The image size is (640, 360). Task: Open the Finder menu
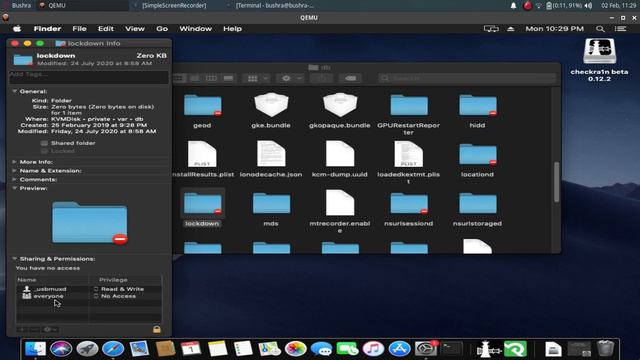click(47, 29)
